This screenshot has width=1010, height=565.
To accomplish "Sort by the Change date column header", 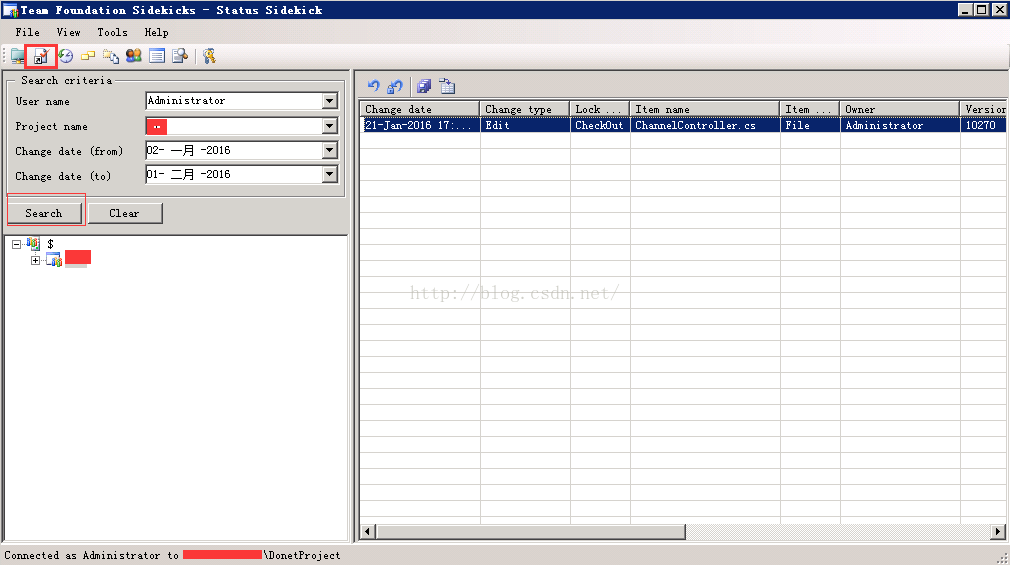I will [419, 109].
